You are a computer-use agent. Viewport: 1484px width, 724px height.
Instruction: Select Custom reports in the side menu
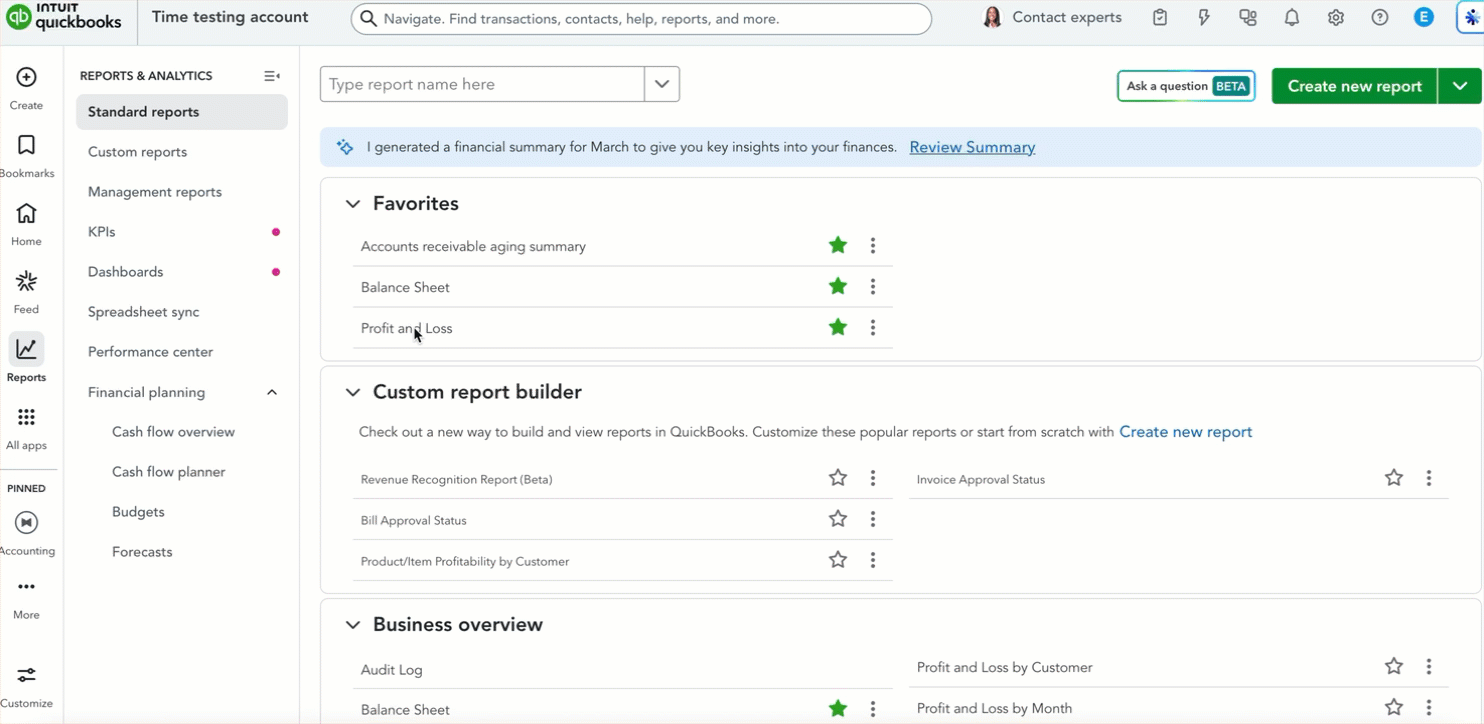pos(137,152)
